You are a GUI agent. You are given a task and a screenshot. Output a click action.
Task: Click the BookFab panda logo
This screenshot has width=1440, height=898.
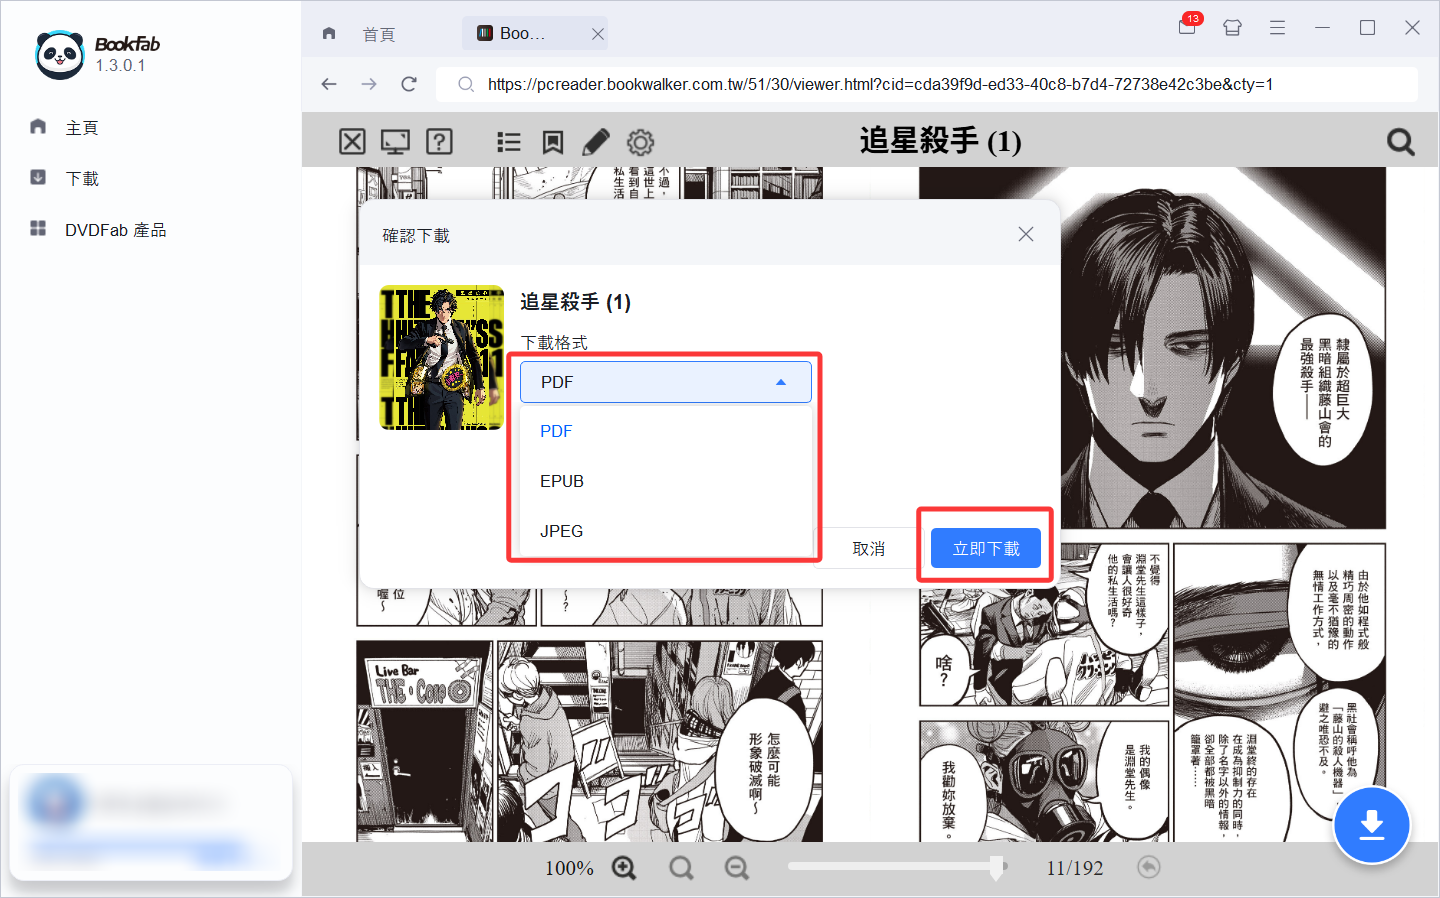pyautogui.click(x=60, y=54)
